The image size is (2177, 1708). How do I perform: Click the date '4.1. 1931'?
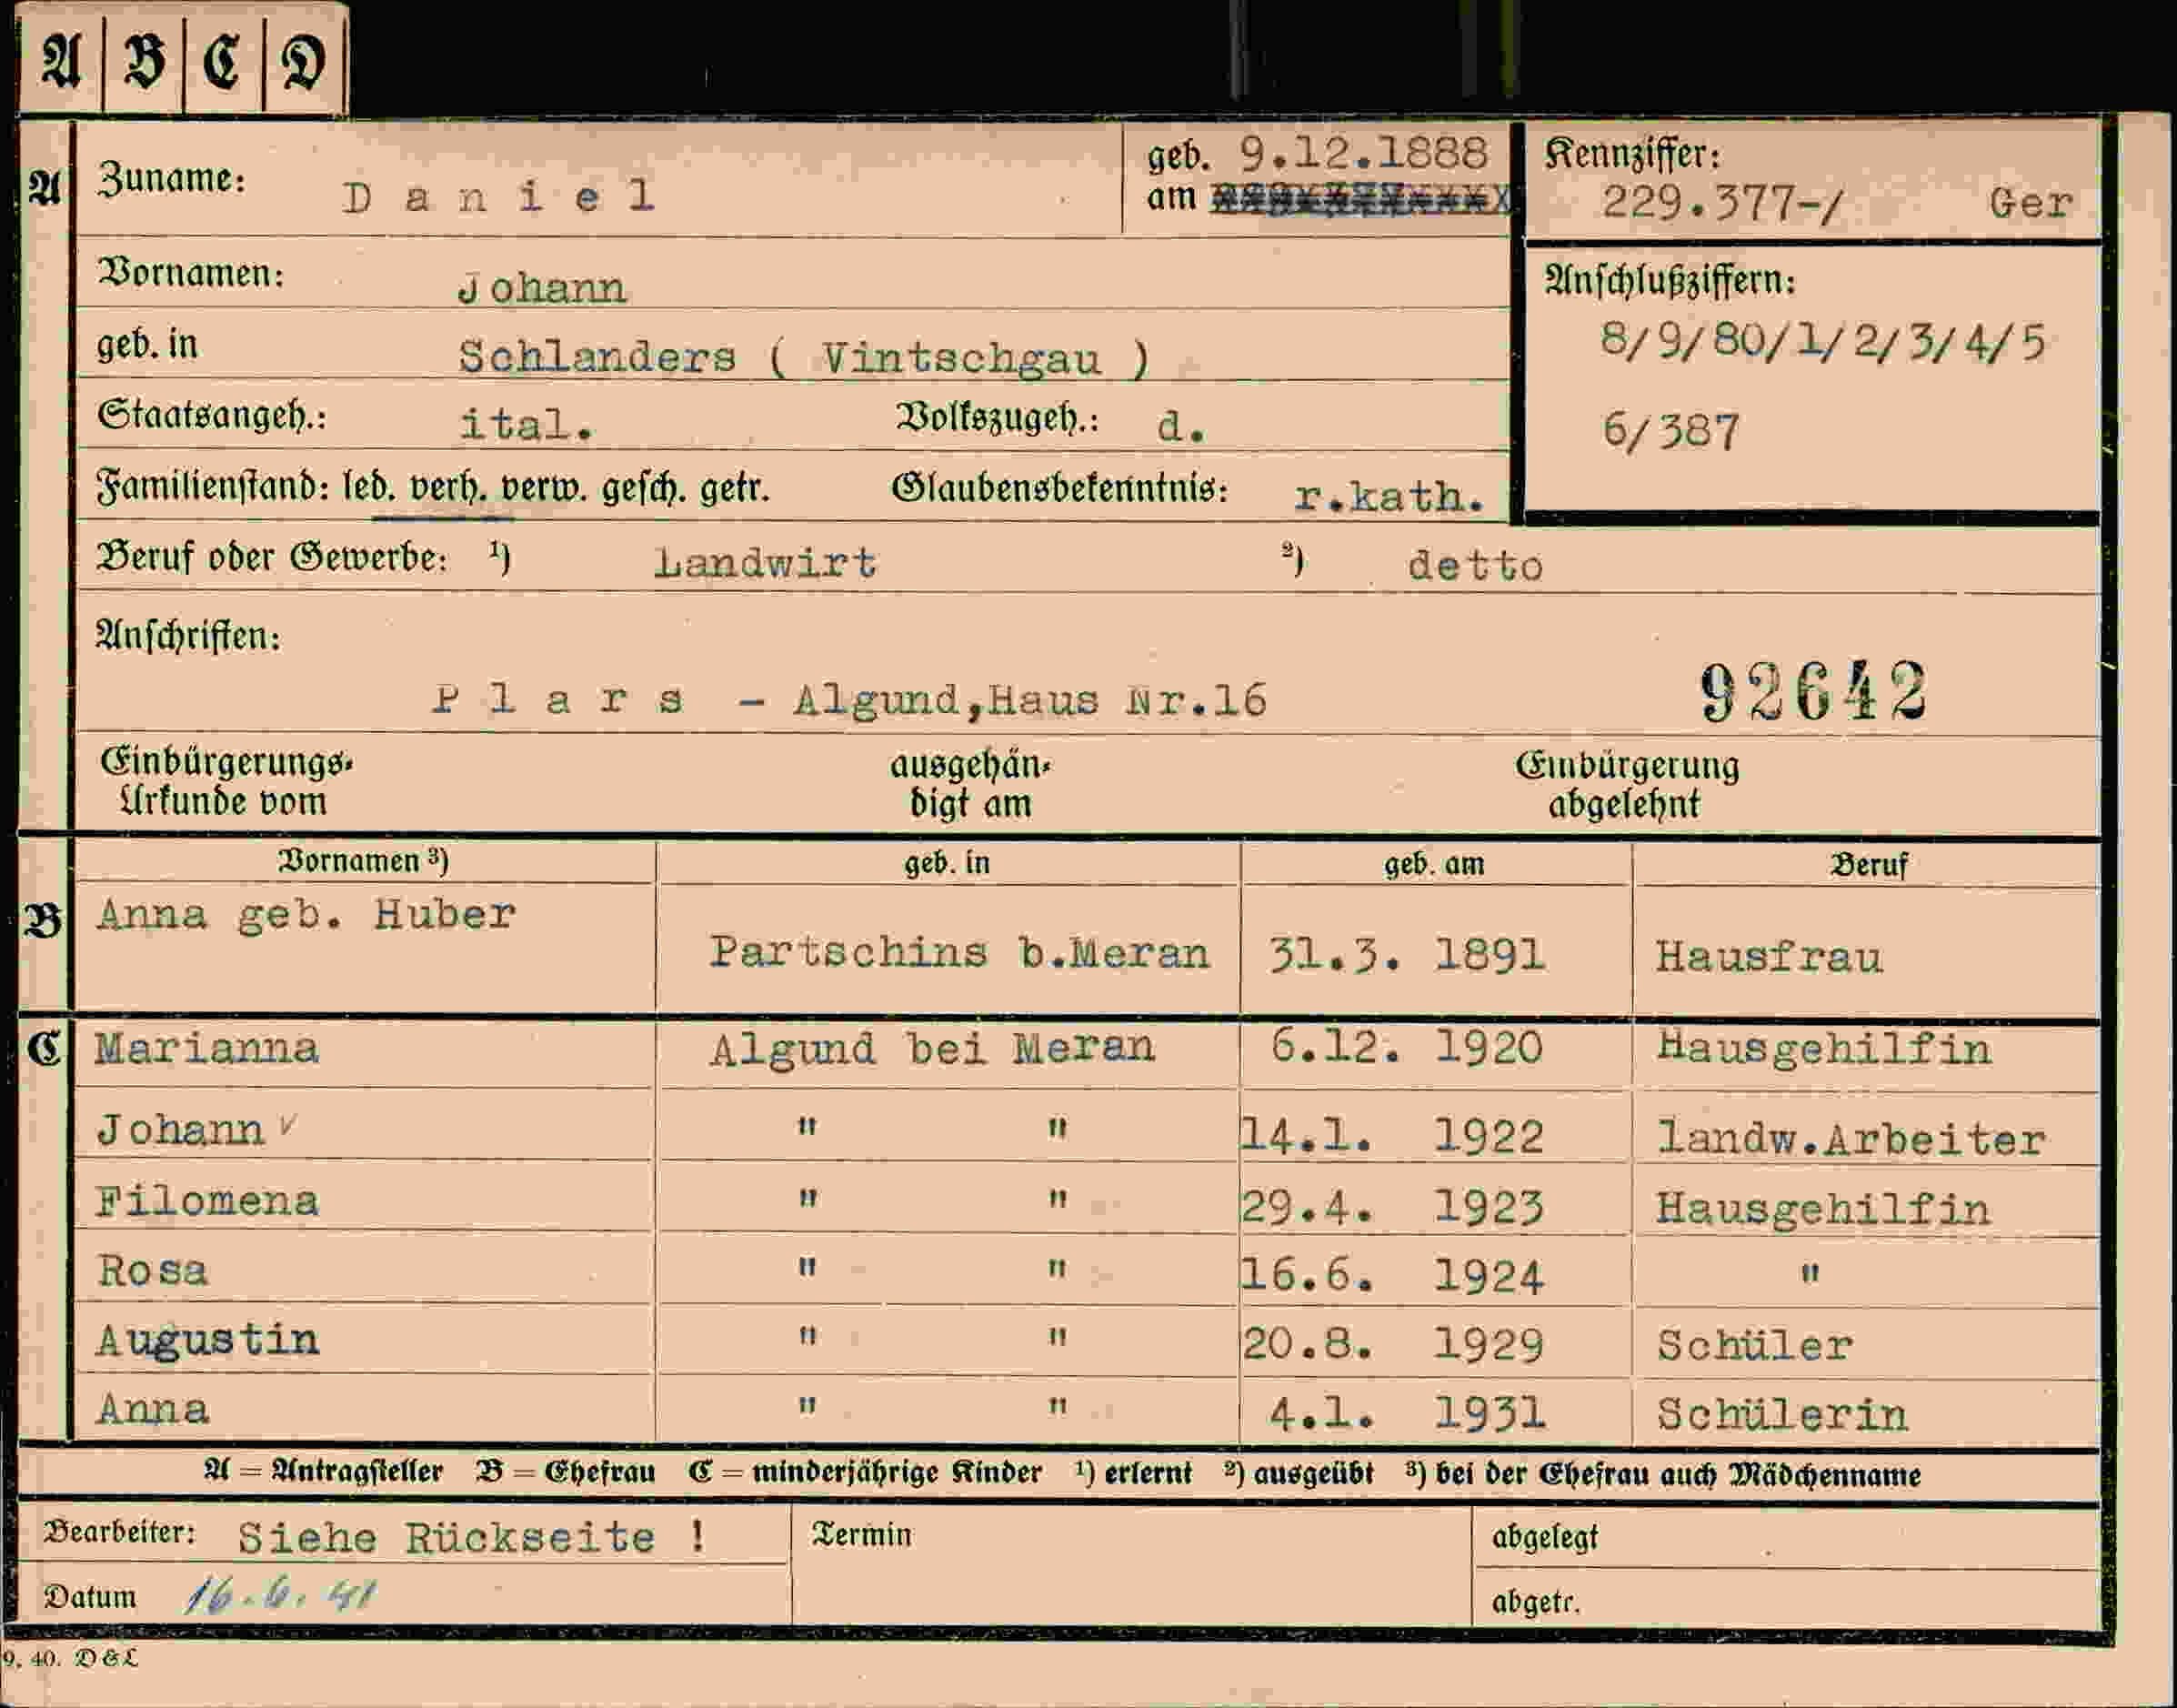1407,1415
